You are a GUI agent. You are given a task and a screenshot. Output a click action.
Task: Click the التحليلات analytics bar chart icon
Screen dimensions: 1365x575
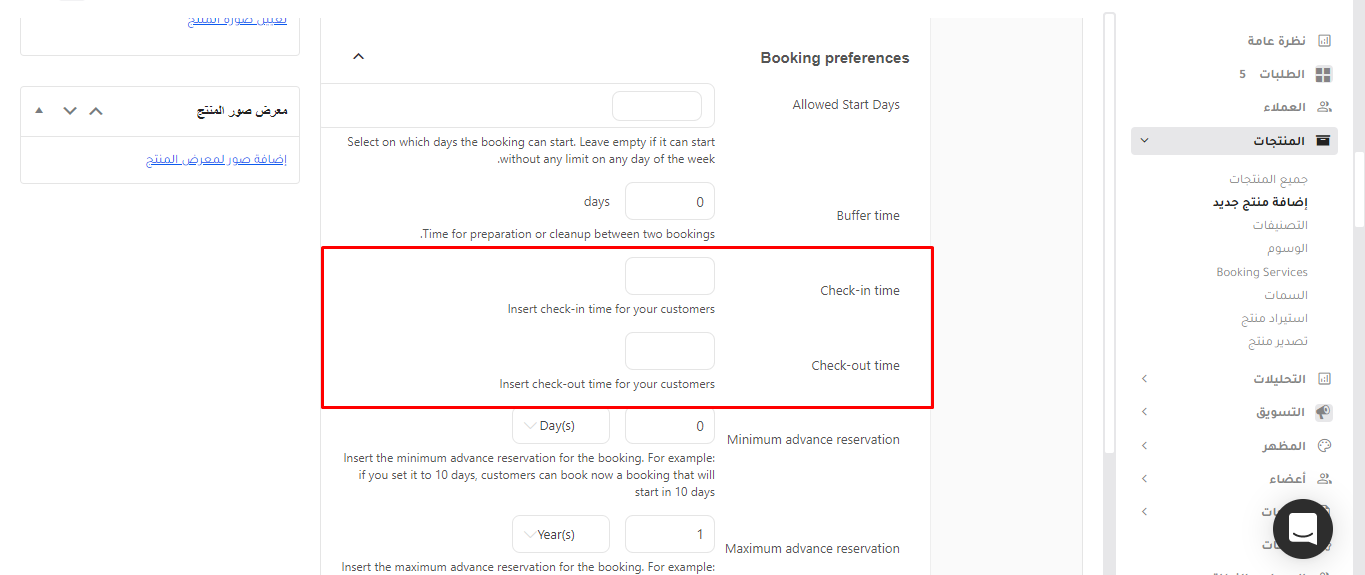(x=1325, y=379)
